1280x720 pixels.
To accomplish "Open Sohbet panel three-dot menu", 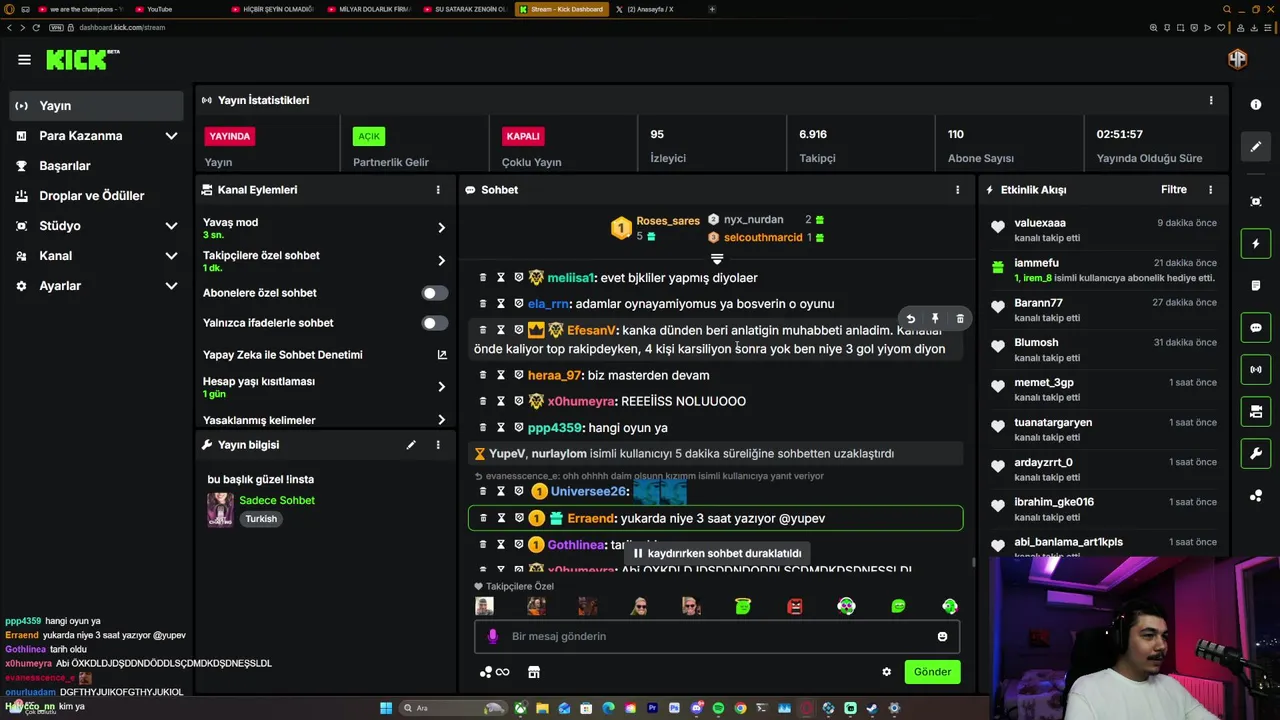I will pos(957,190).
